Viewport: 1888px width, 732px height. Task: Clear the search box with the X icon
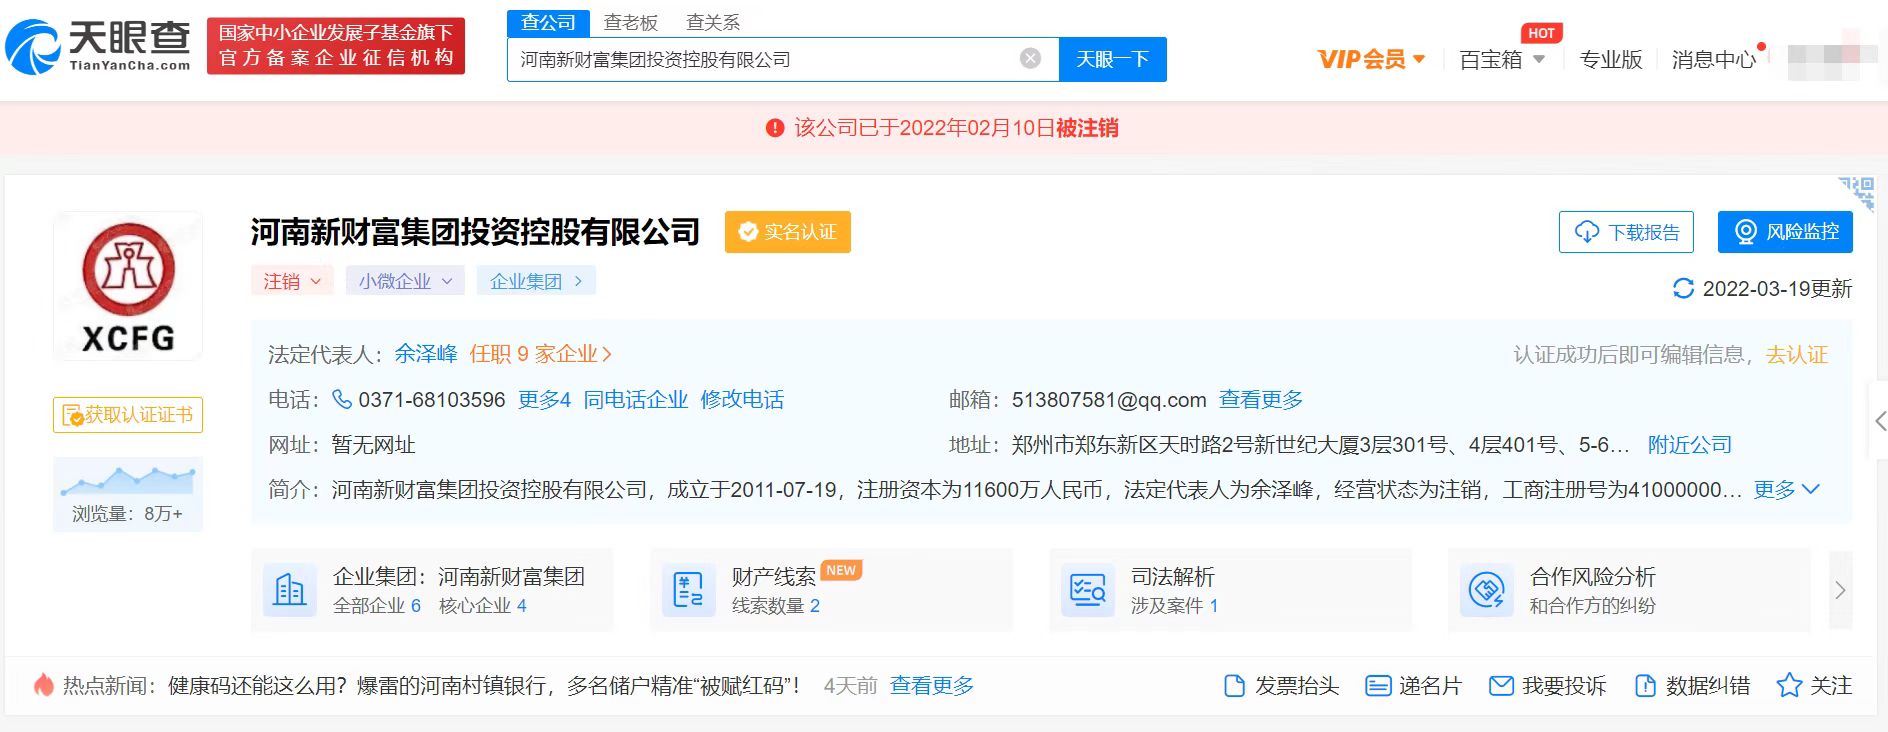[x=1030, y=59]
